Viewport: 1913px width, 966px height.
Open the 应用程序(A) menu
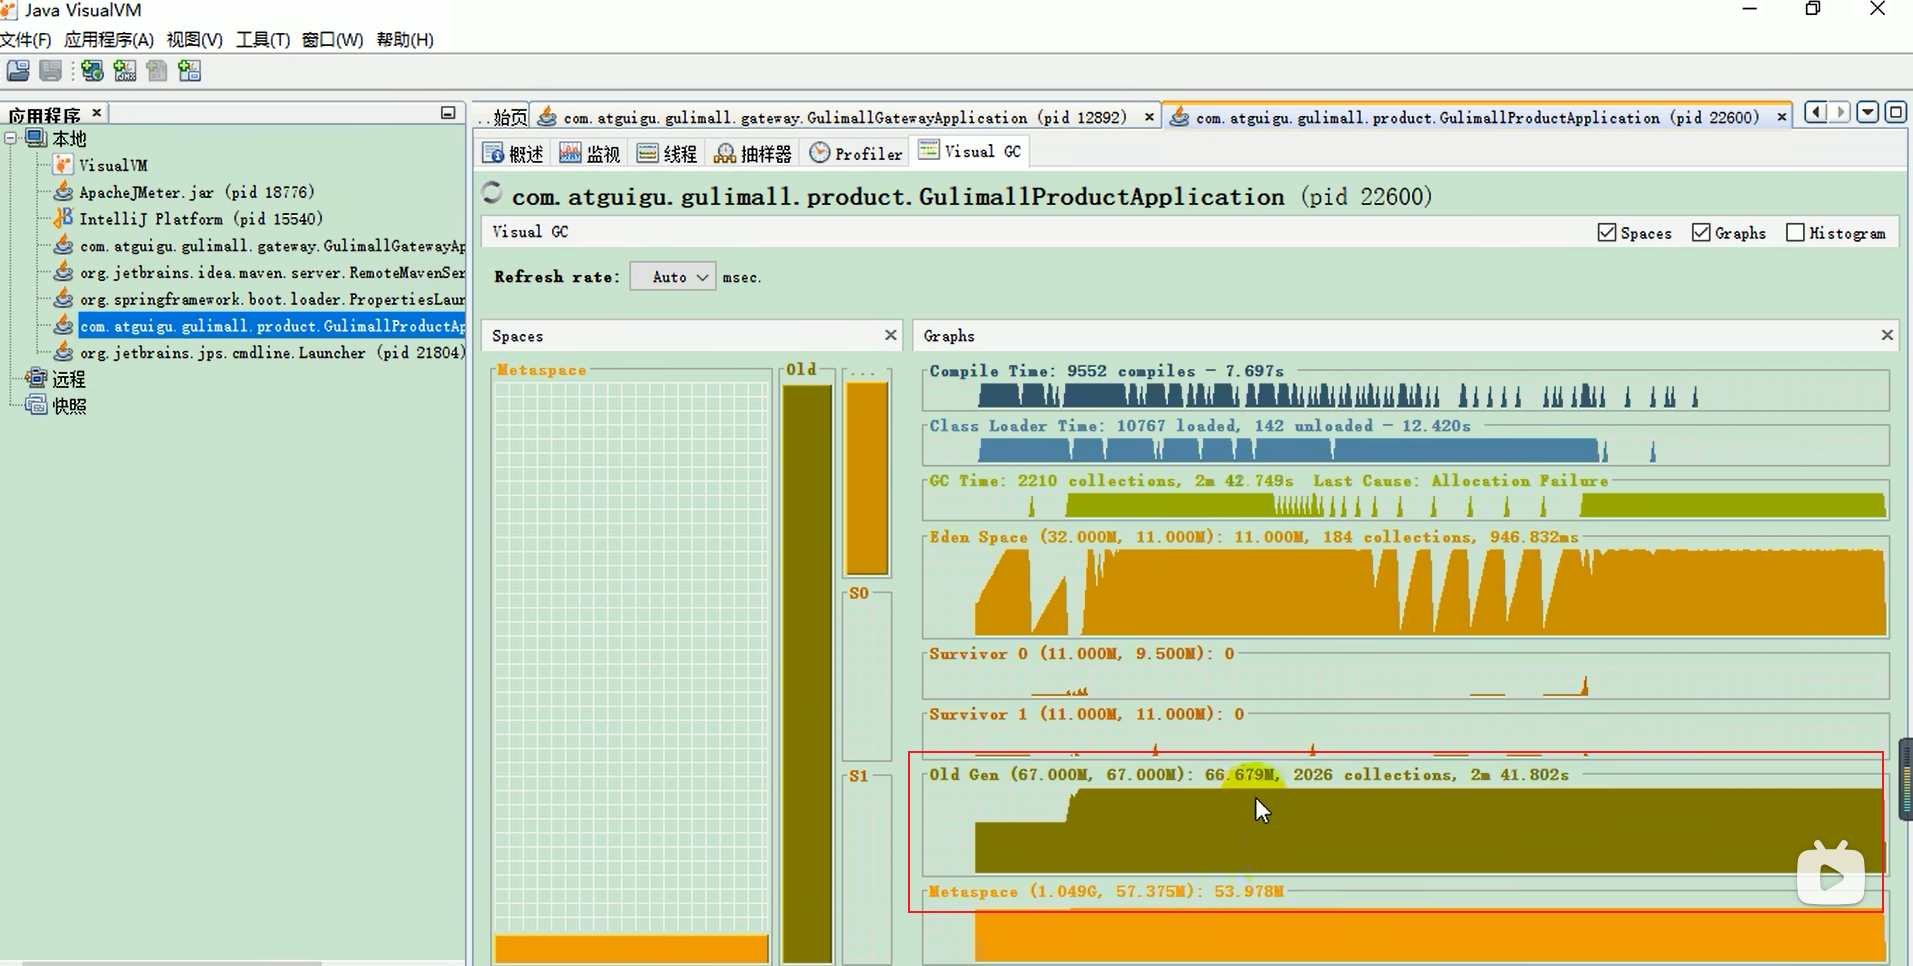(109, 39)
